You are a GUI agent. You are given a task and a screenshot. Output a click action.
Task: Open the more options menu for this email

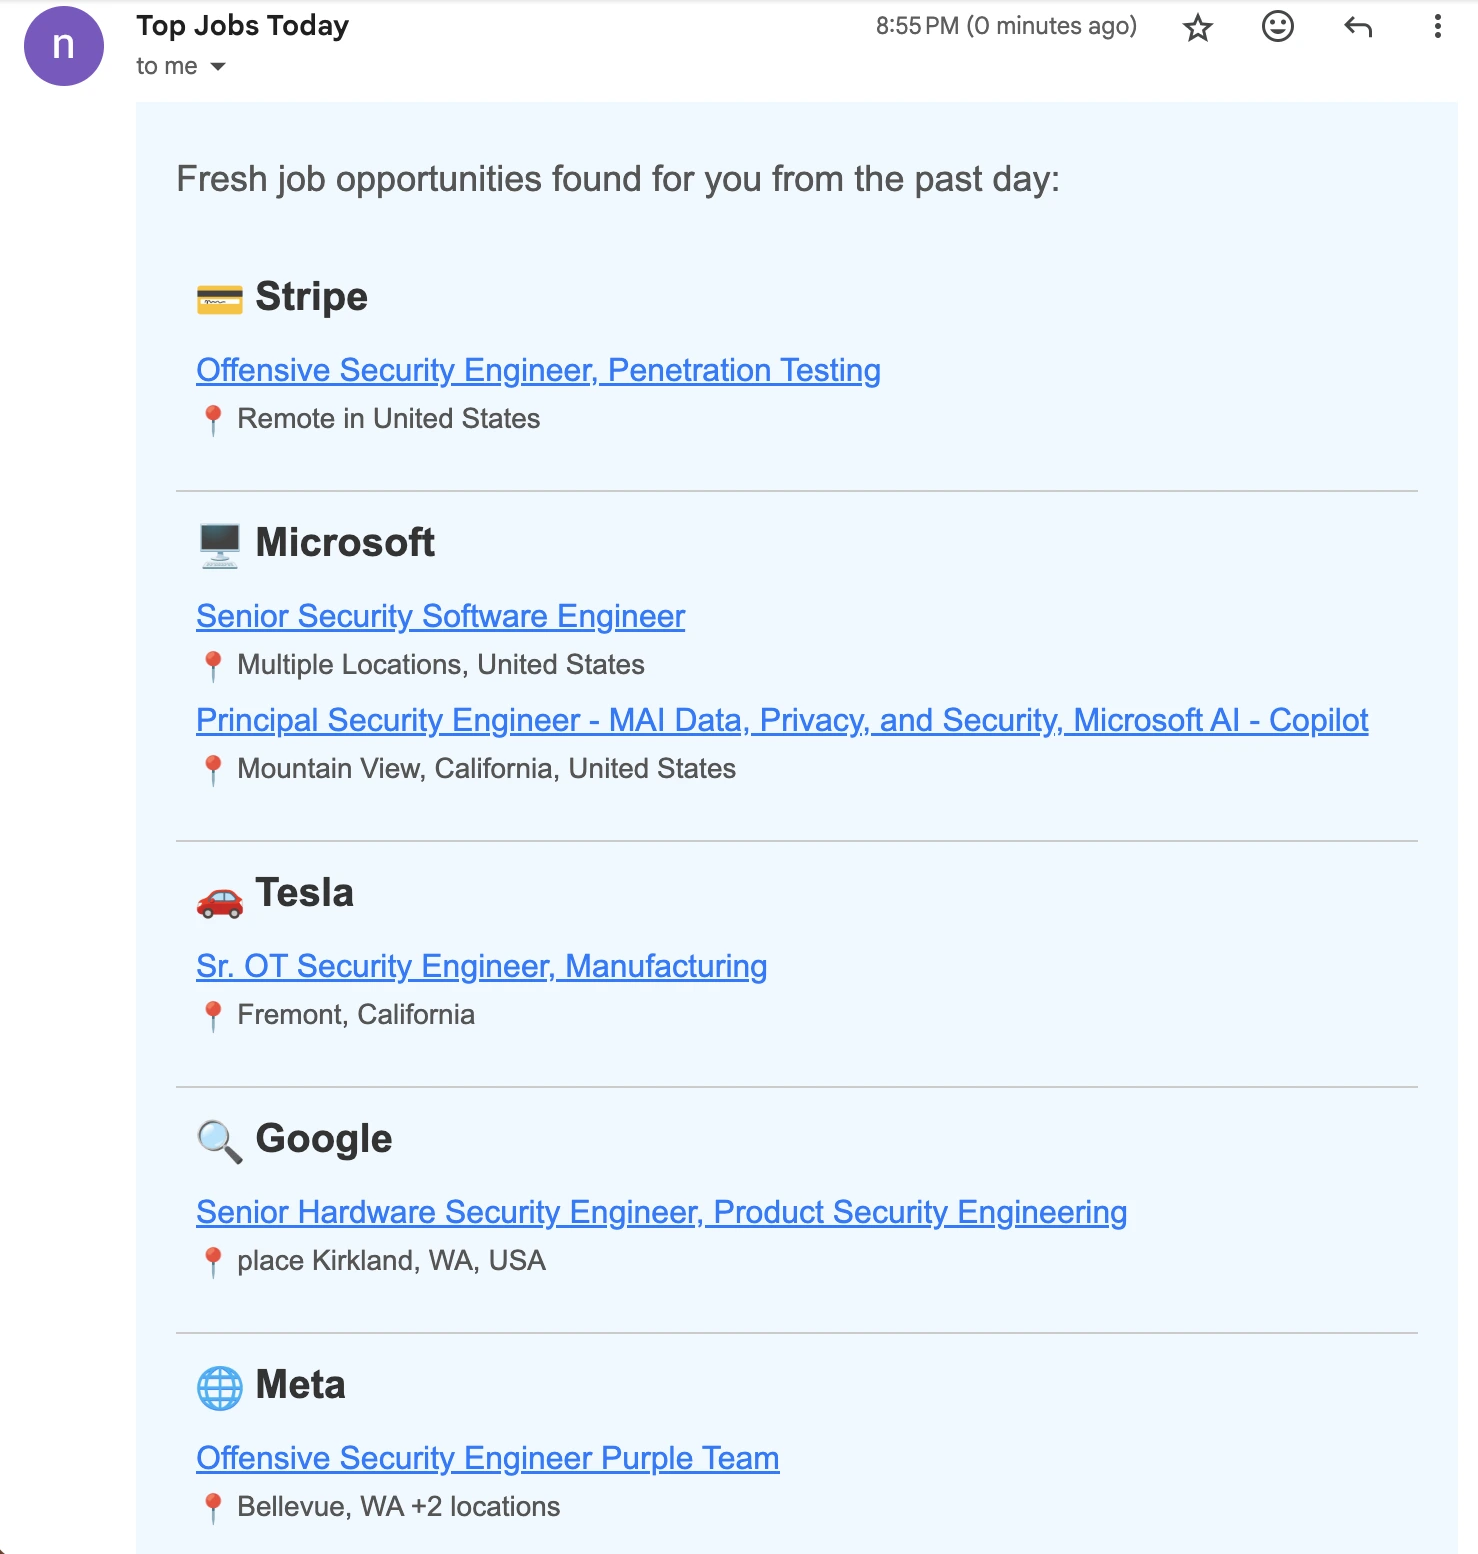coord(1437,27)
